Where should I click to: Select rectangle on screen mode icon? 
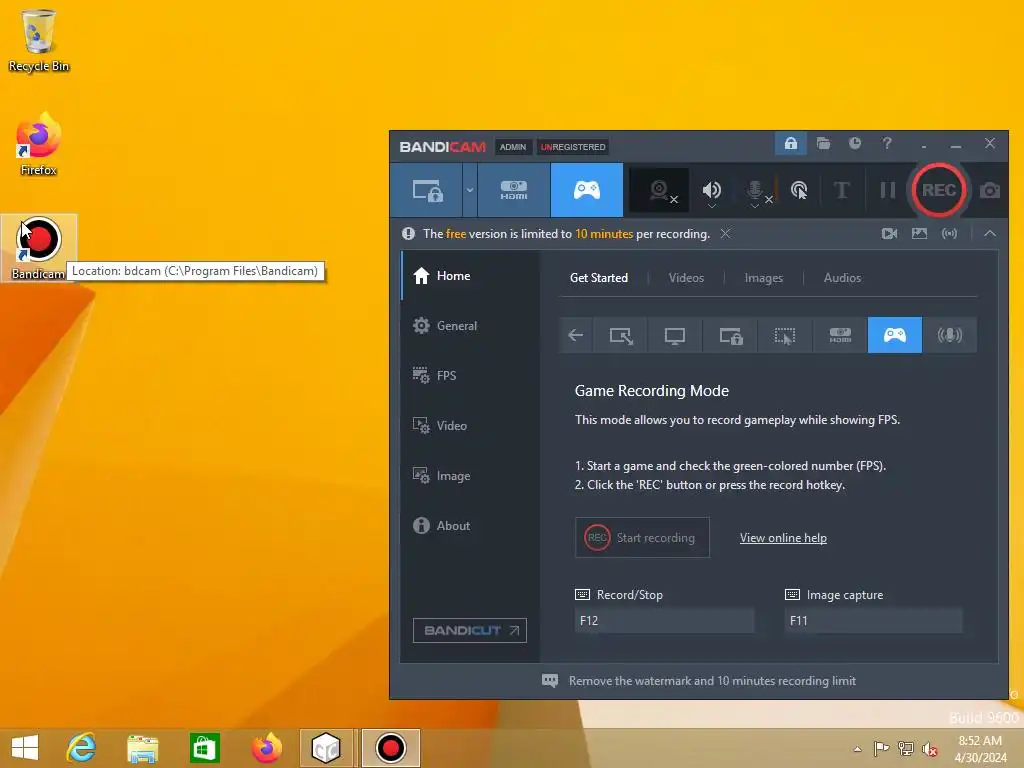[x=620, y=335]
